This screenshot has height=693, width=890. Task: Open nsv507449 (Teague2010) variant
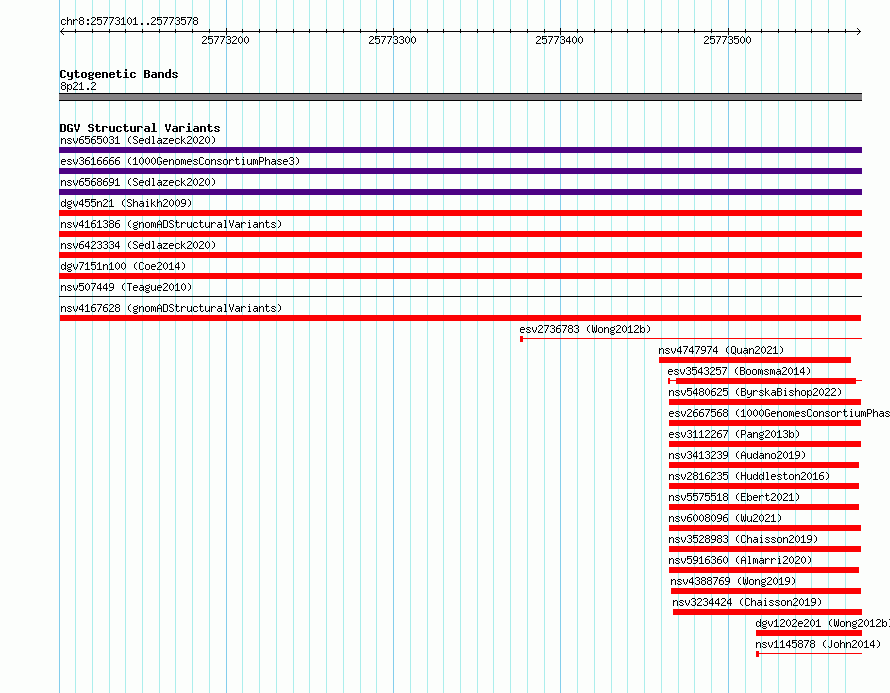point(126,287)
